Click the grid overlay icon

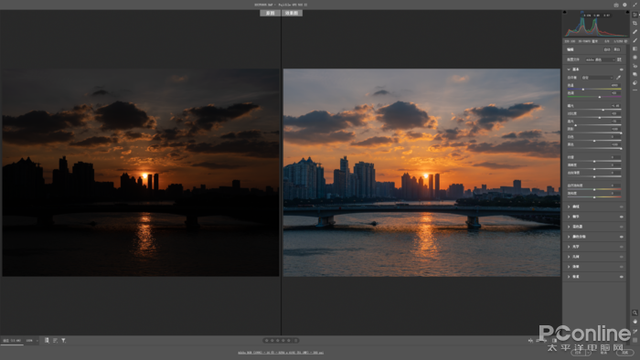pos(635,340)
